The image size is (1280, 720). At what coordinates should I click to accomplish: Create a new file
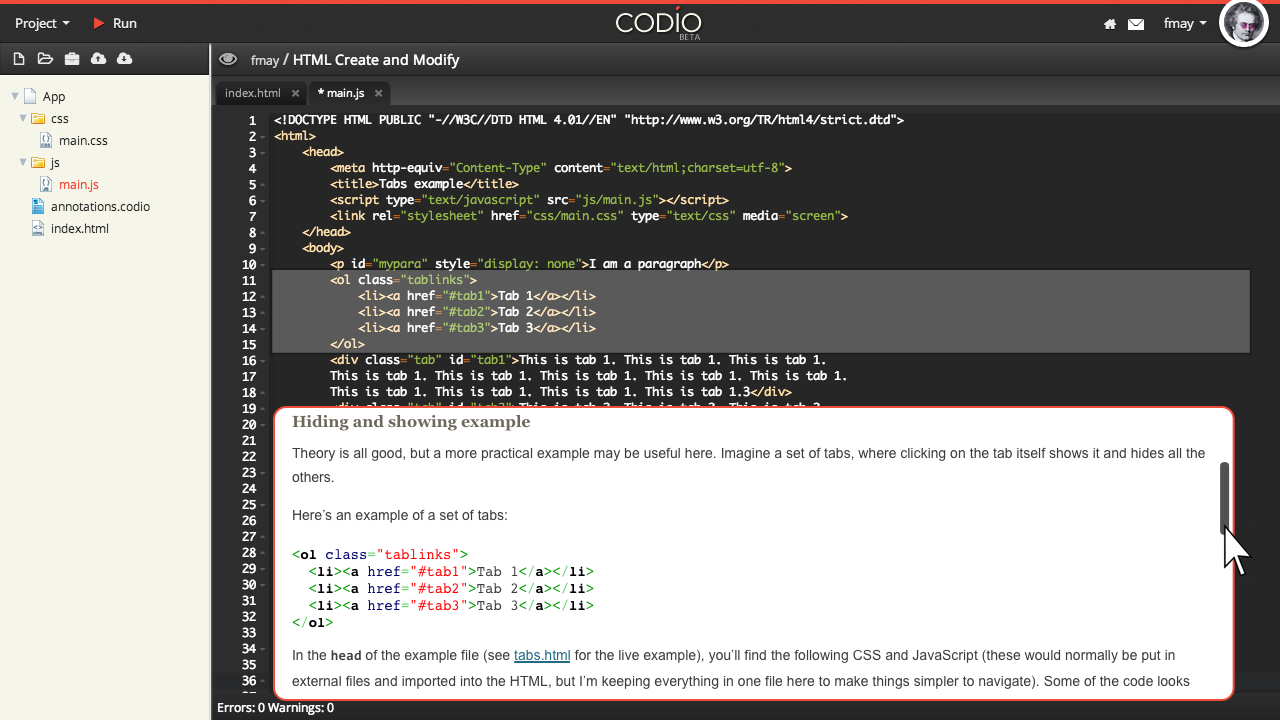click(x=18, y=58)
